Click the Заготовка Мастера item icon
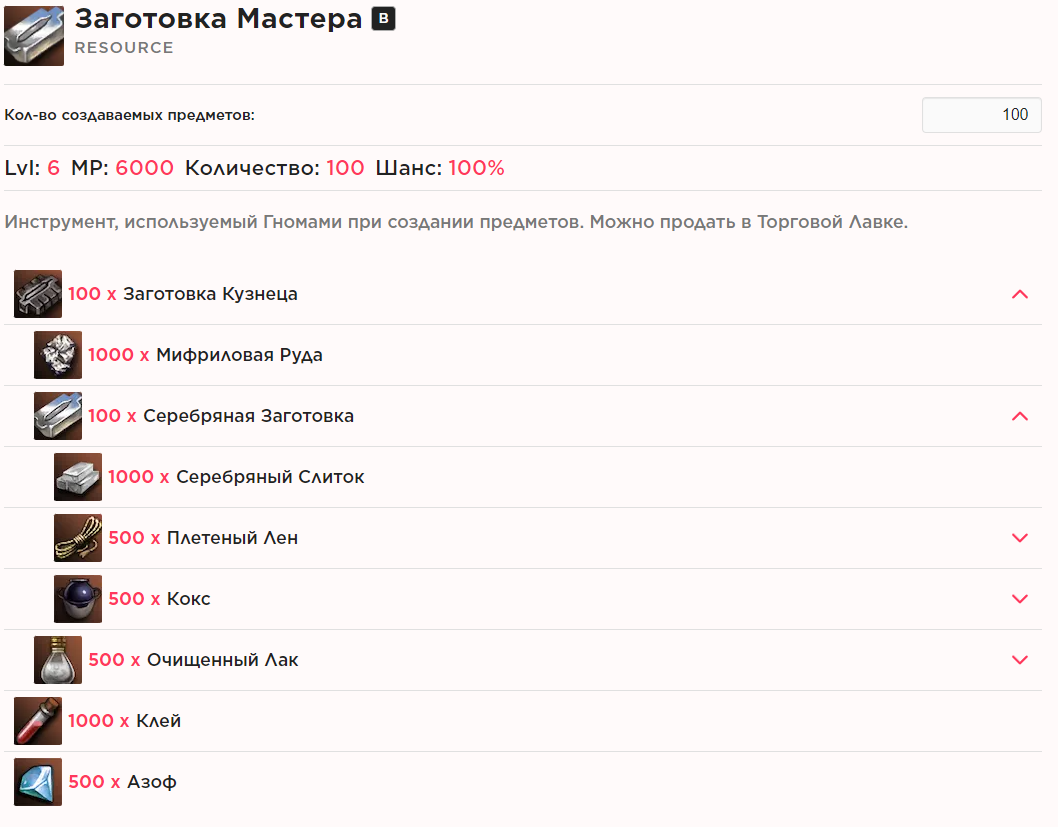The height and width of the screenshot is (827, 1058). click(34, 36)
